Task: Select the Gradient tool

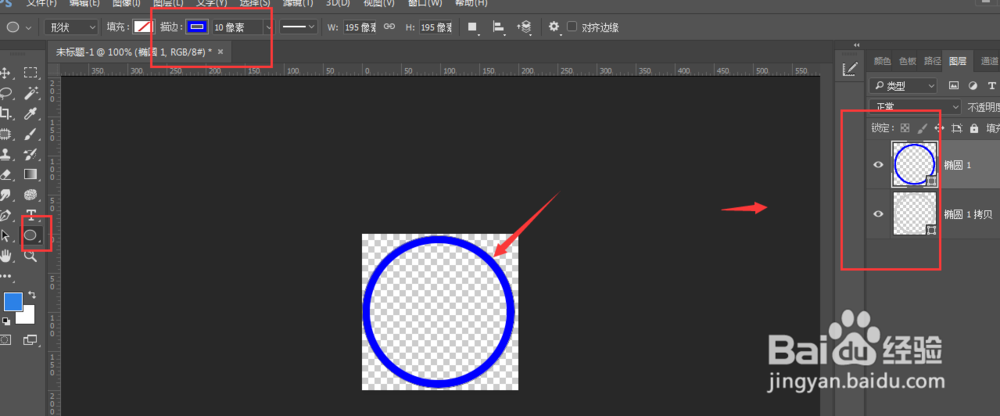Action: point(30,174)
